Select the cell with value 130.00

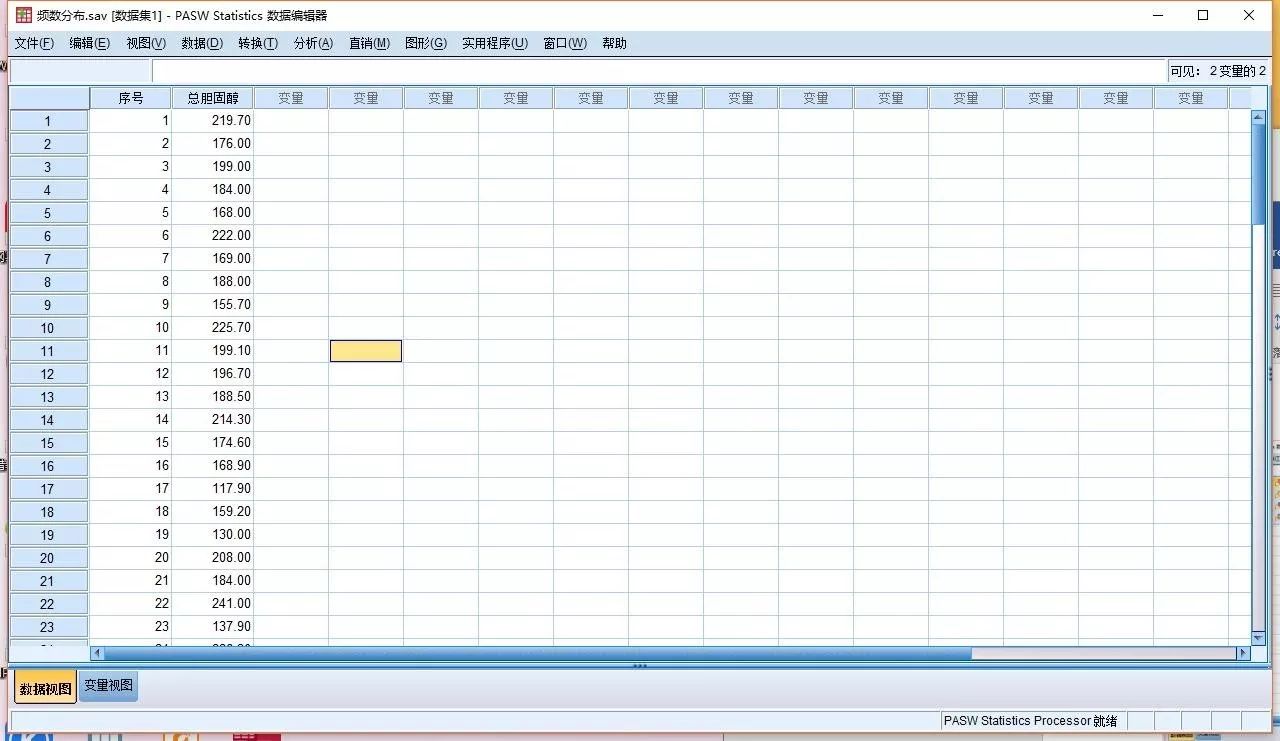click(212, 534)
